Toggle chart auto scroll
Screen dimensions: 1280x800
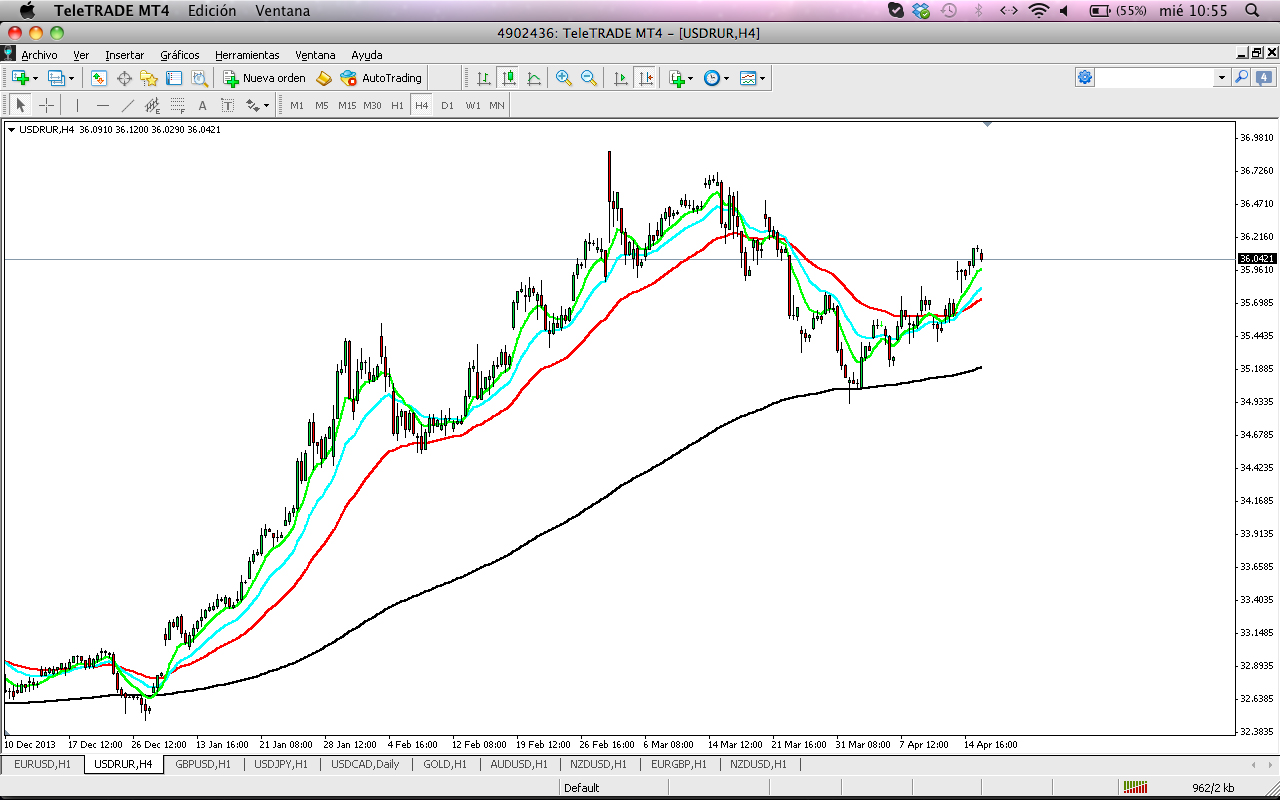tap(620, 78)
